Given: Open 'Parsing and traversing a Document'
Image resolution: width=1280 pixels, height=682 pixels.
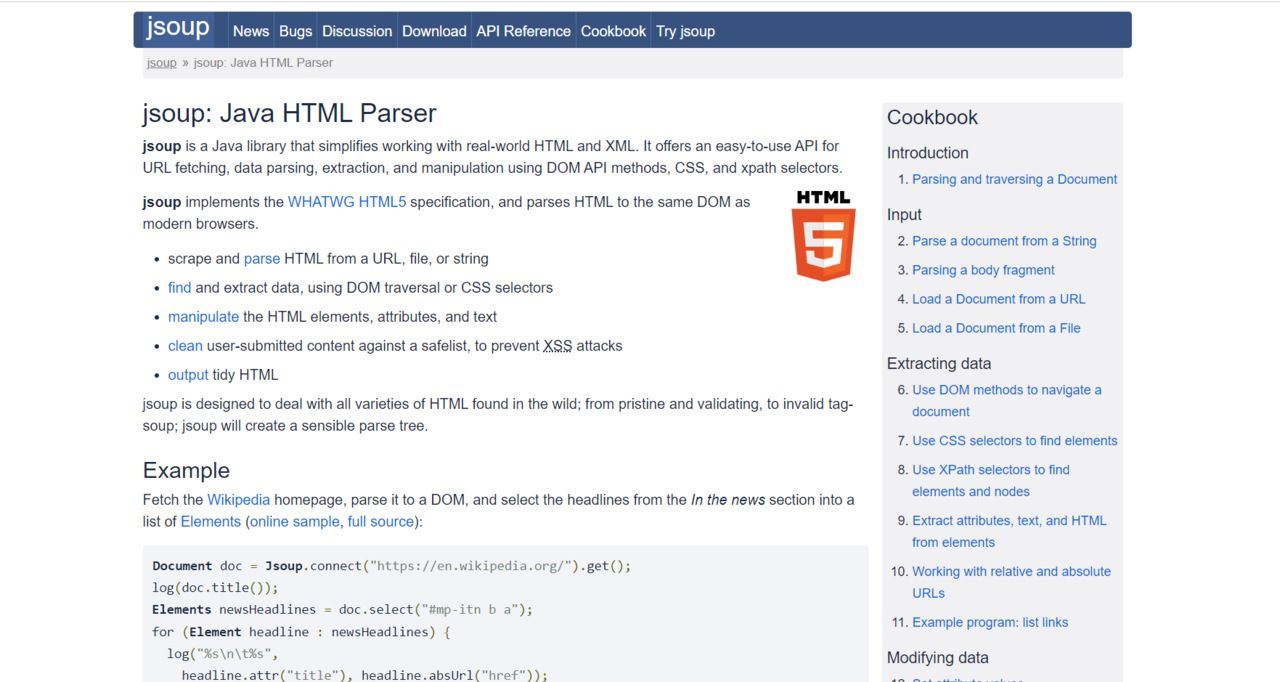Looking at the screenshot, I should [x=1014, y=179].
